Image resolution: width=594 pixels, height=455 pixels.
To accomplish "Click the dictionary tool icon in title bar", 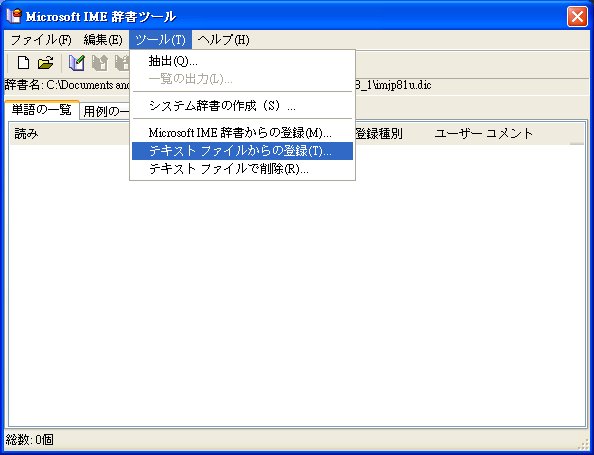I will pyautogui.click(x=14, y=16).
